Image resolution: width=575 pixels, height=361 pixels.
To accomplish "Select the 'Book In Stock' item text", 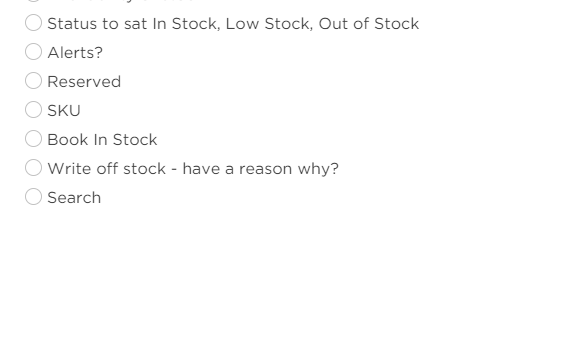I will pyautogui.click(x=102, y=140).
